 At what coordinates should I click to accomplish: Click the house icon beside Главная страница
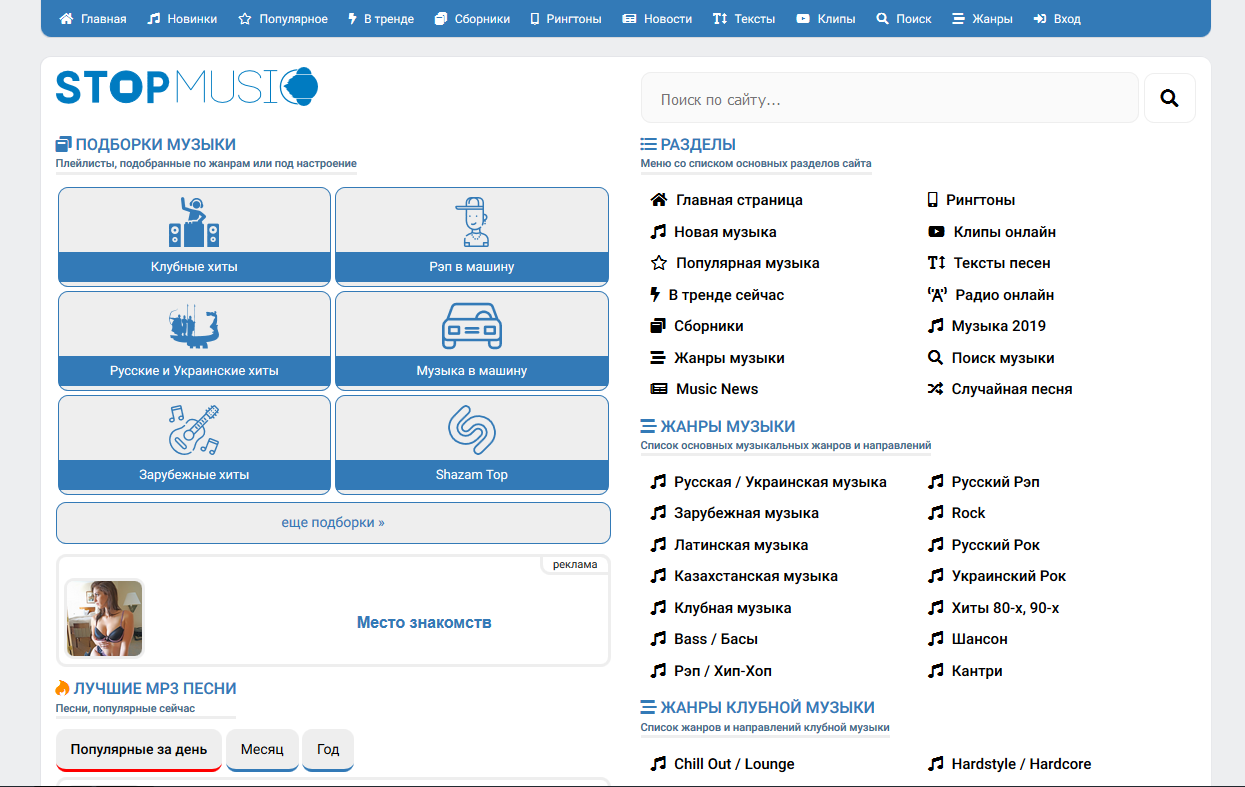(659, 200)
